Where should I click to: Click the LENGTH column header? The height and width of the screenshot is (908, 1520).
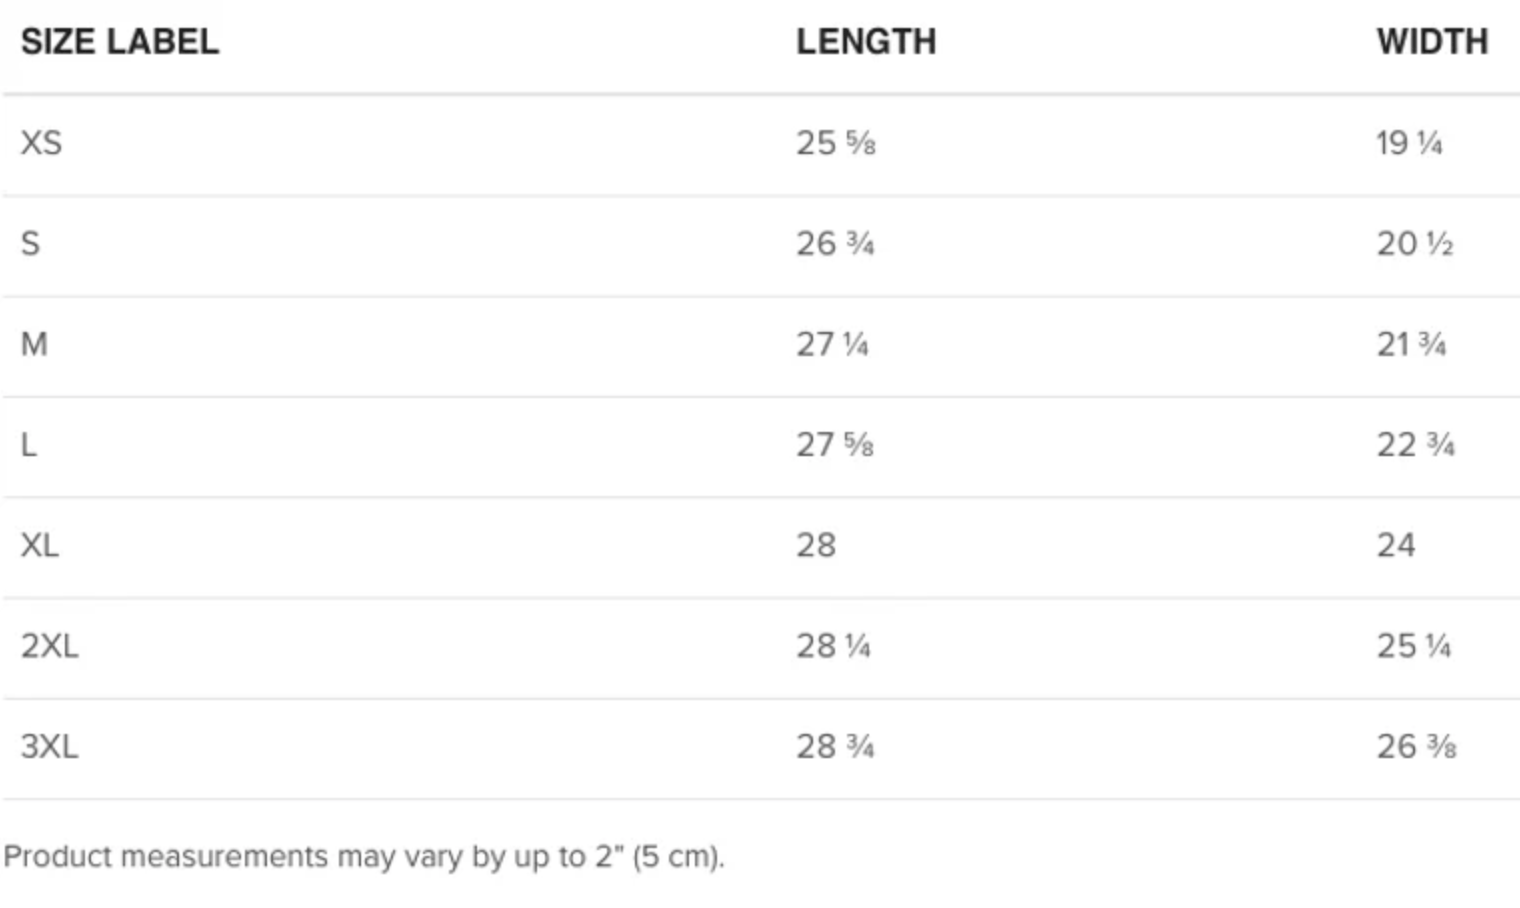coord(866,42)
